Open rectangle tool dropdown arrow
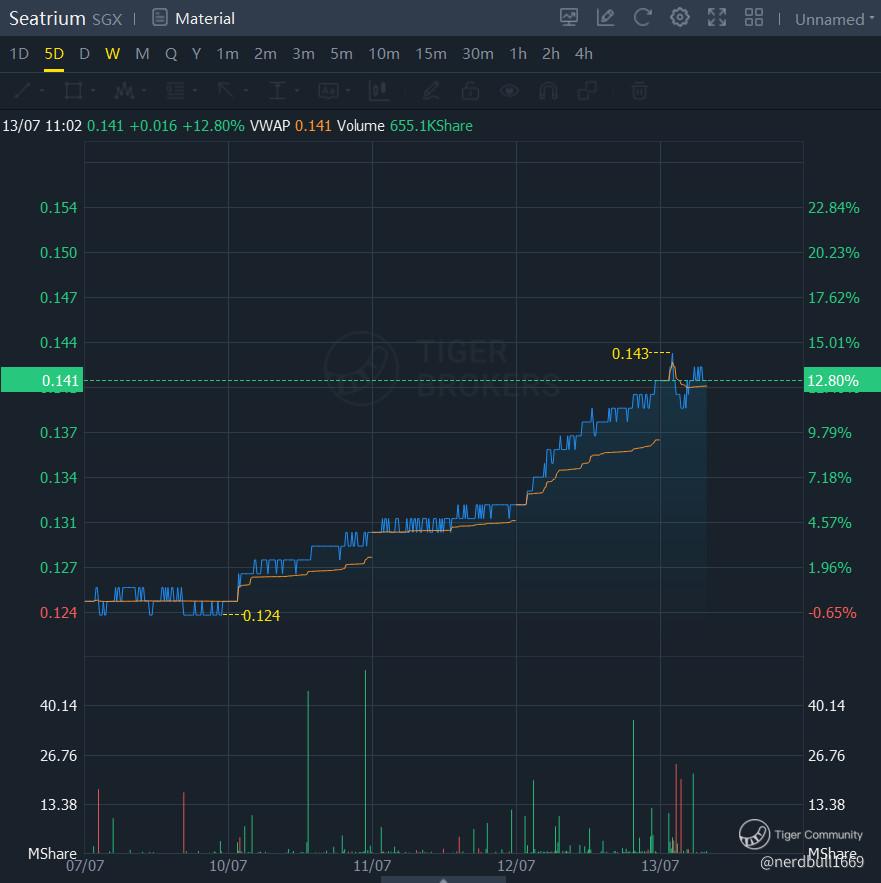 point(93,90)
